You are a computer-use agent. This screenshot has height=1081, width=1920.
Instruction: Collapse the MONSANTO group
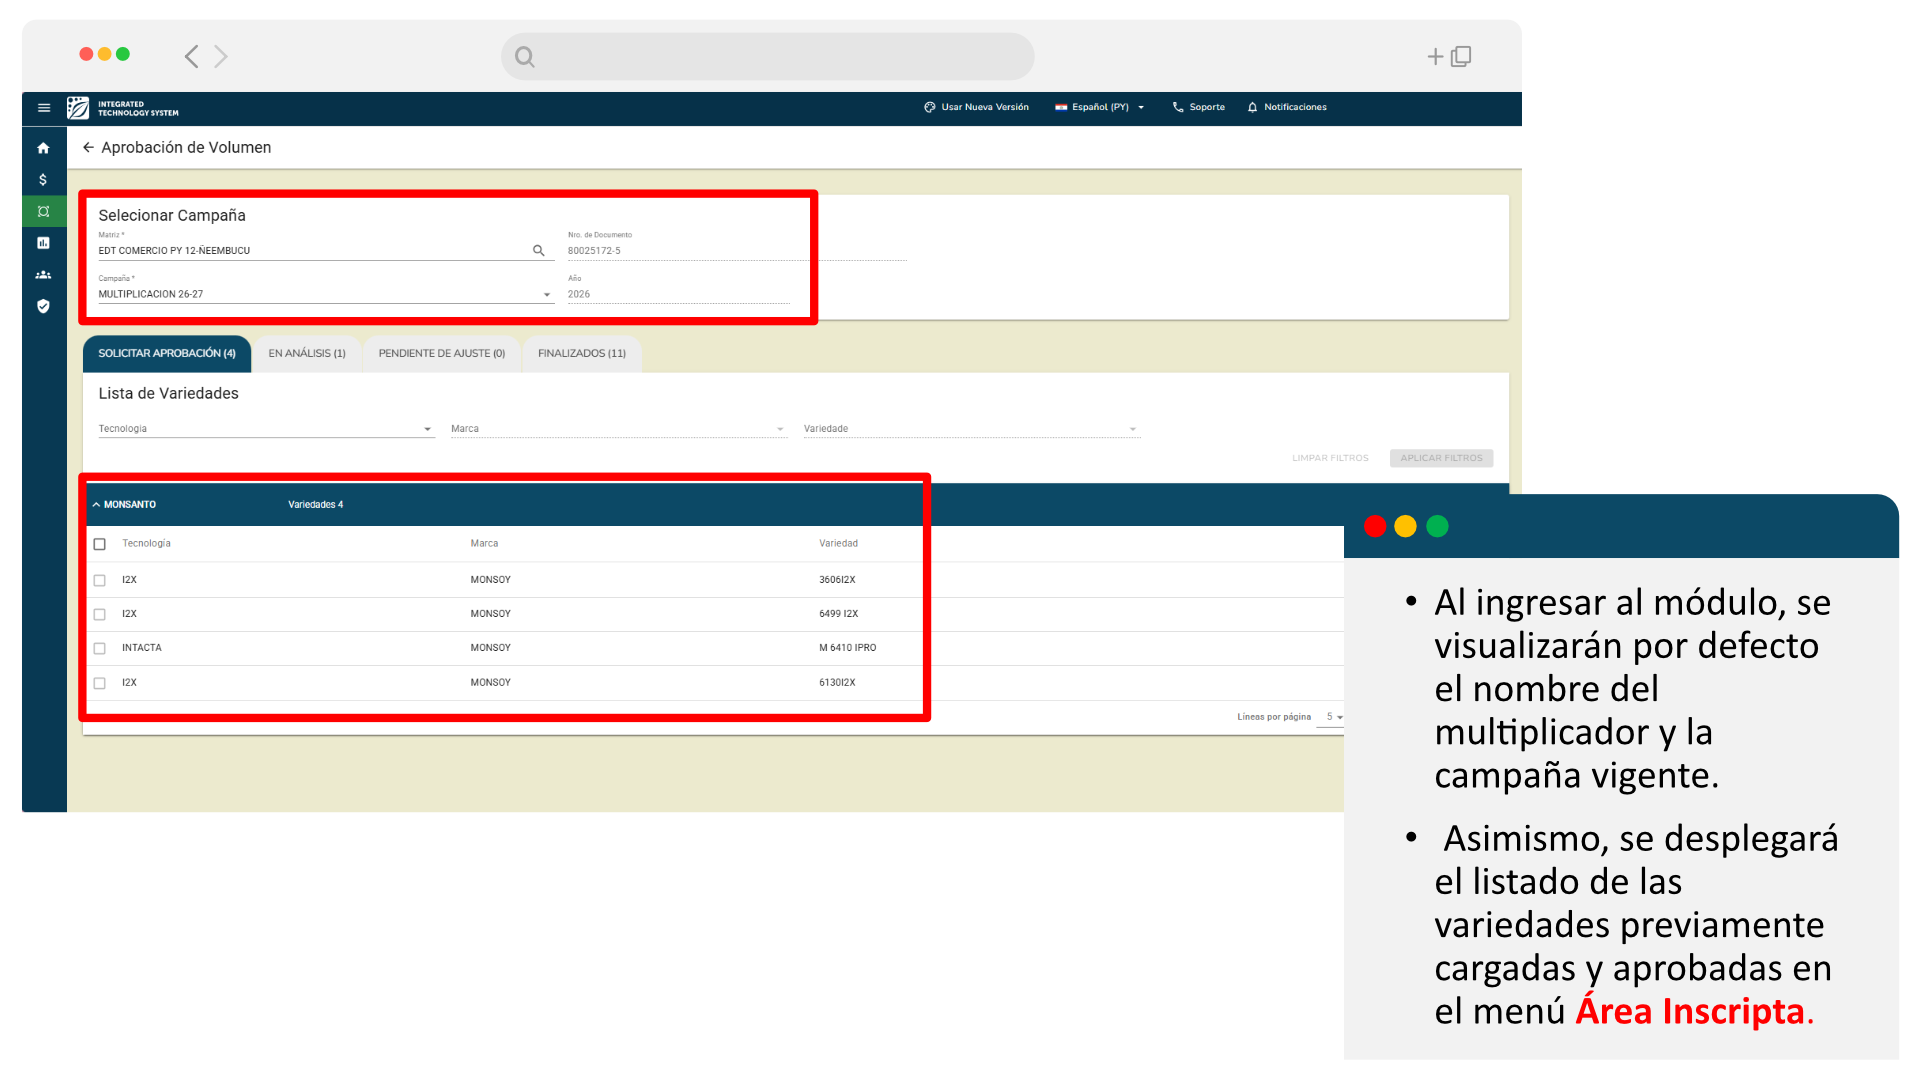pyautogui.click(x=96, y=505)
